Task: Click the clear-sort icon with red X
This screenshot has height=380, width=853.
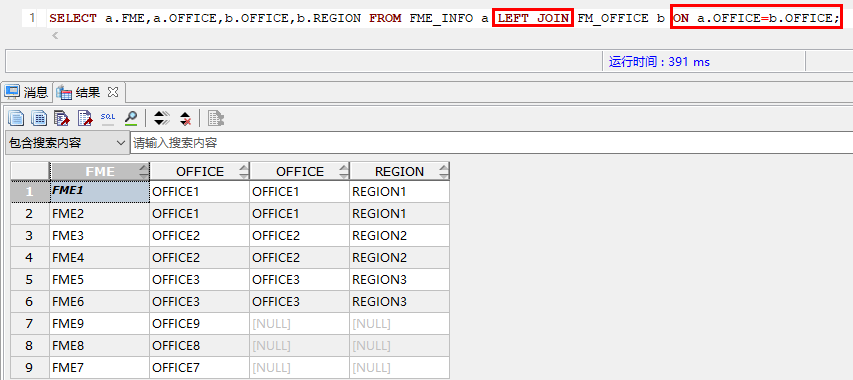Action: coord(186,118)
